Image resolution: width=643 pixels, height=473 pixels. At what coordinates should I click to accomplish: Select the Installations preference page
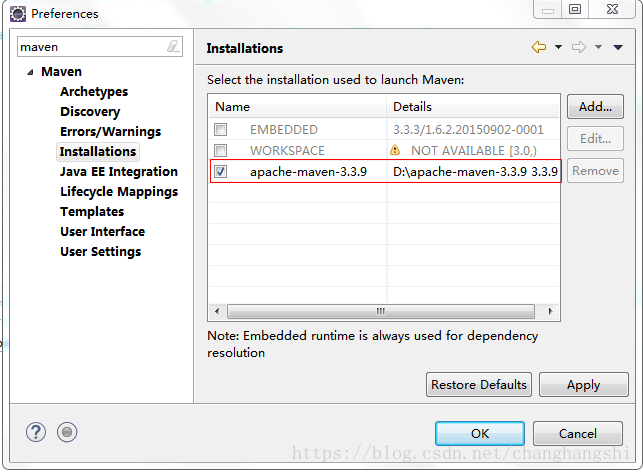click(98, 151)
